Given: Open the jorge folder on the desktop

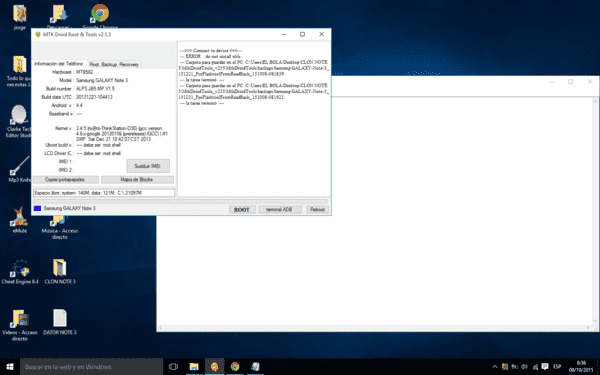Looking at the screenshot, I should click(x=20, y=17).
